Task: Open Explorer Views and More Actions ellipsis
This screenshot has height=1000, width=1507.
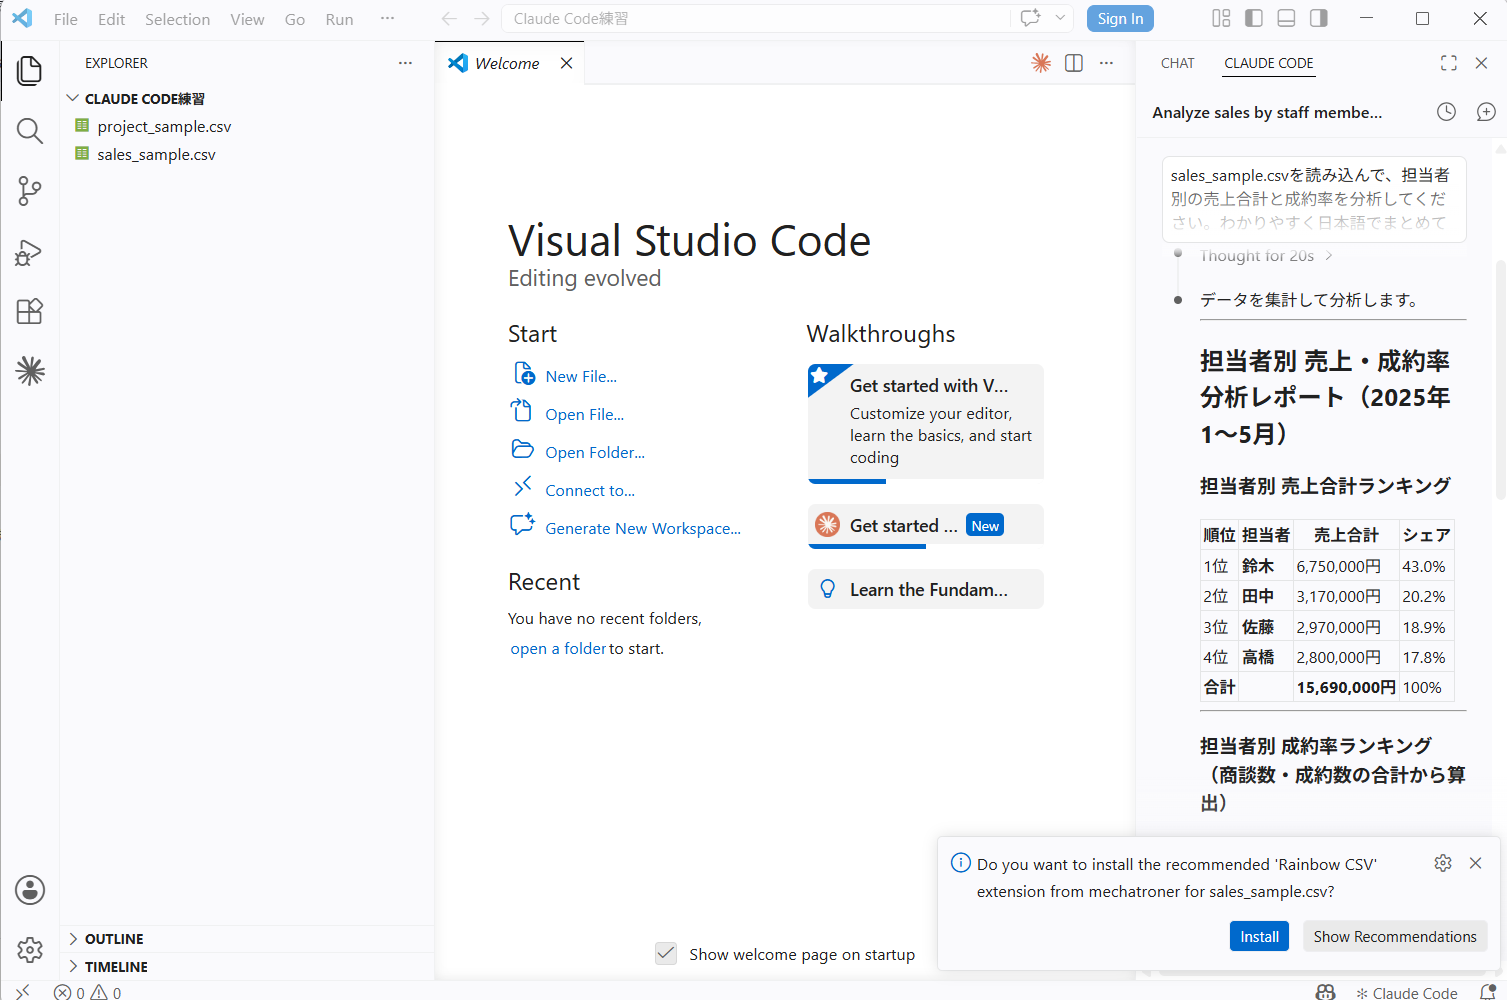Action: 405,63
